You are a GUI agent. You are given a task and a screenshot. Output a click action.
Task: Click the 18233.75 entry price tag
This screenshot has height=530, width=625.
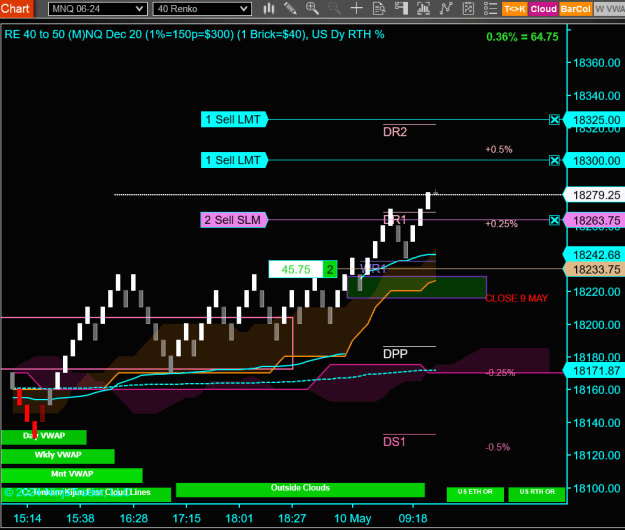coord(594,270)
